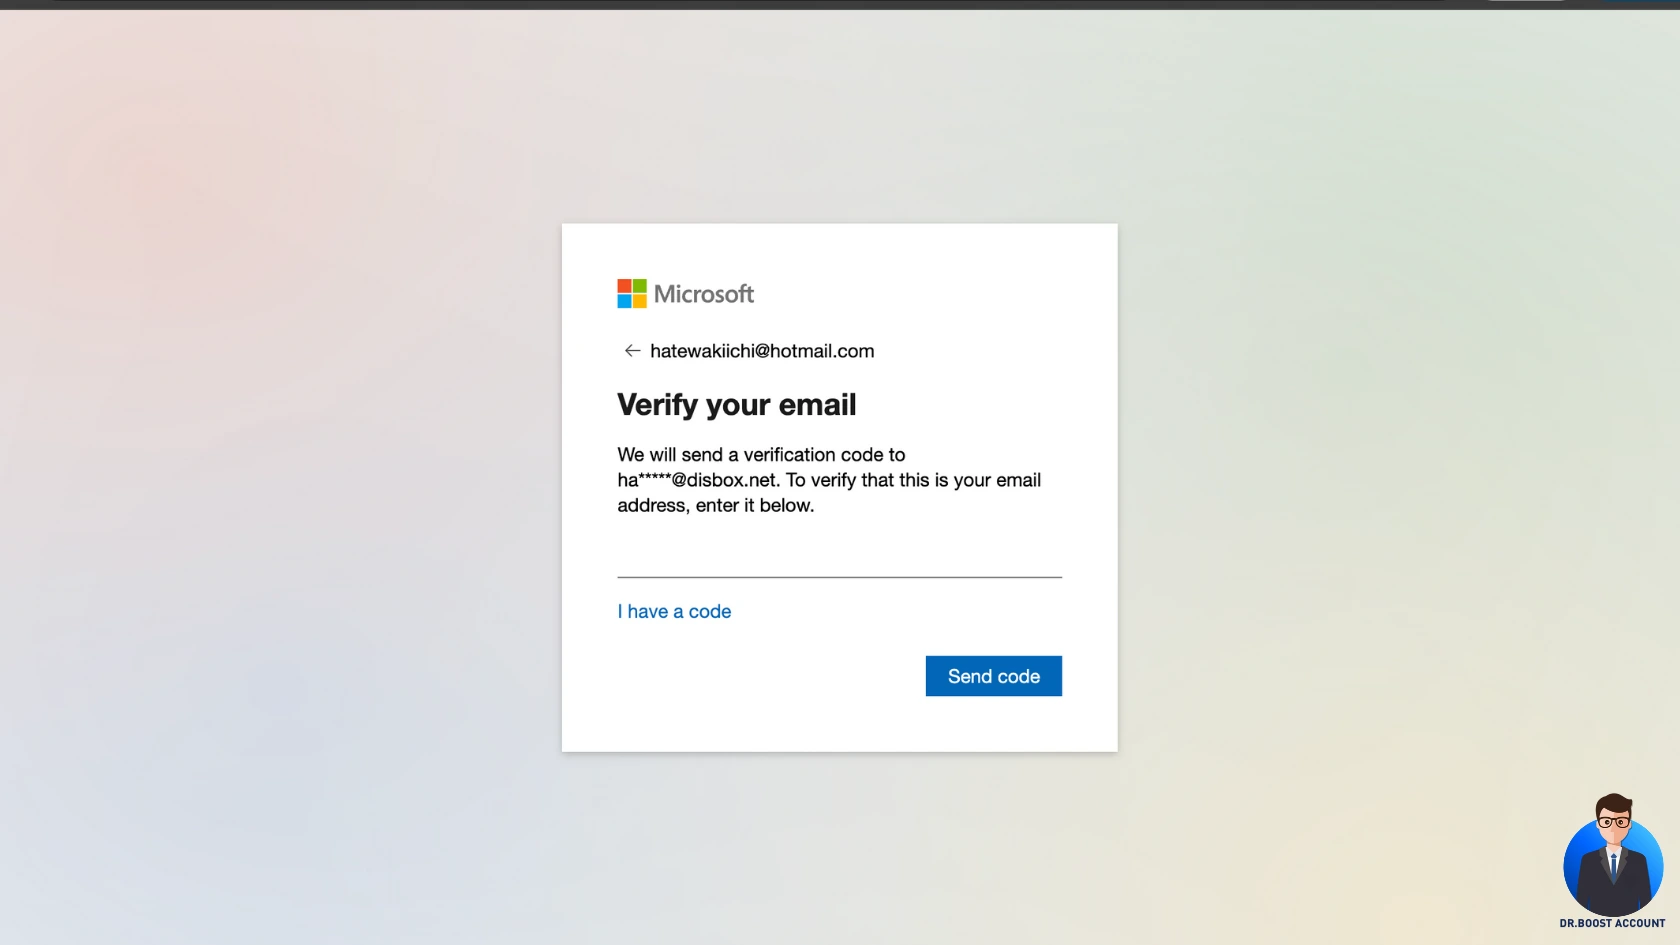This screenshot has width=1680, height=945.
Task: Click the back arrow beside the email address
Action: tap(632, 351)
